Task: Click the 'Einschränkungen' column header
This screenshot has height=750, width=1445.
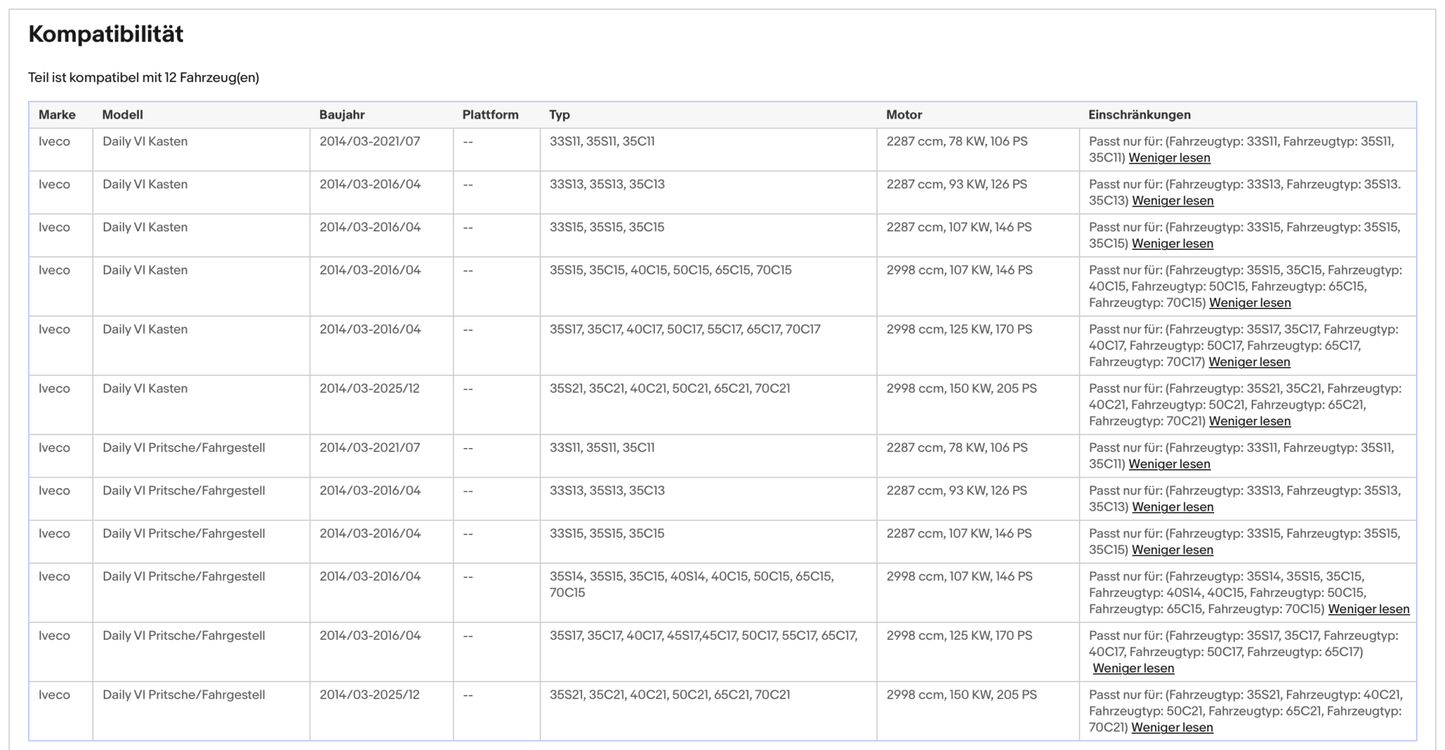Action: point(1139,115)
